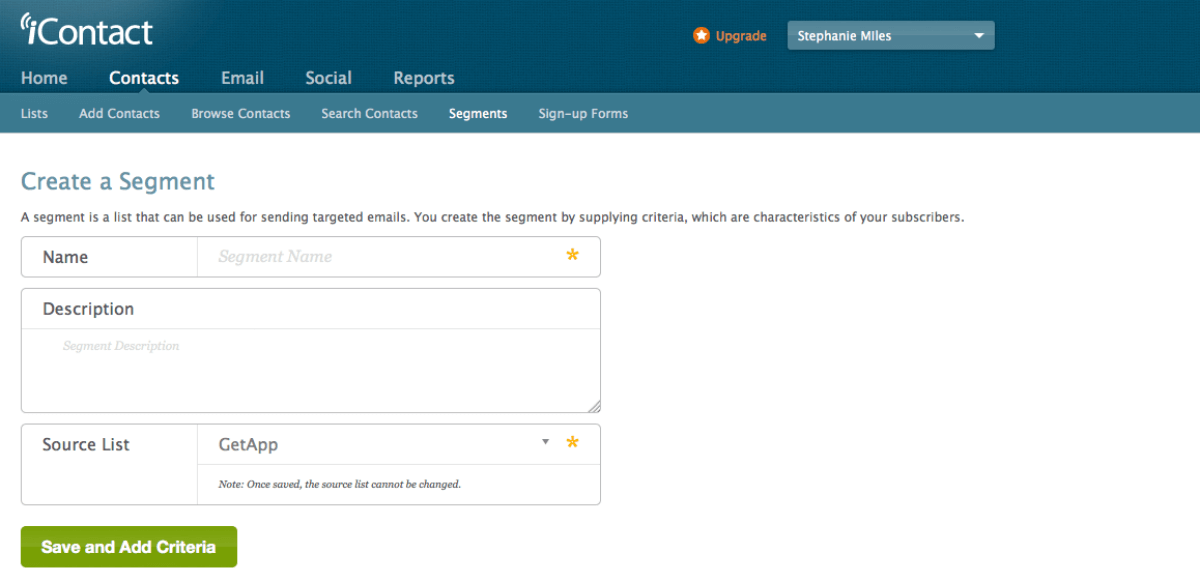Click the asterisk next to Source List
Viewport: 1200px width, 583px height.
click(x=572, y=443)
